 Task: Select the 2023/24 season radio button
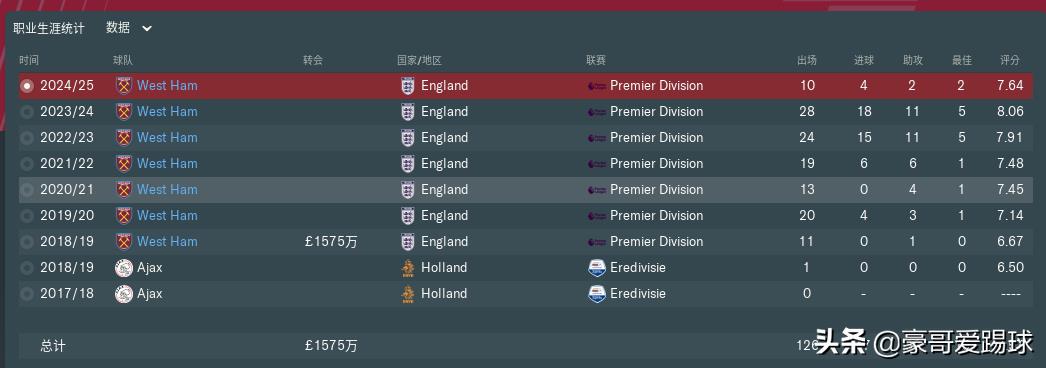(27, 111)
